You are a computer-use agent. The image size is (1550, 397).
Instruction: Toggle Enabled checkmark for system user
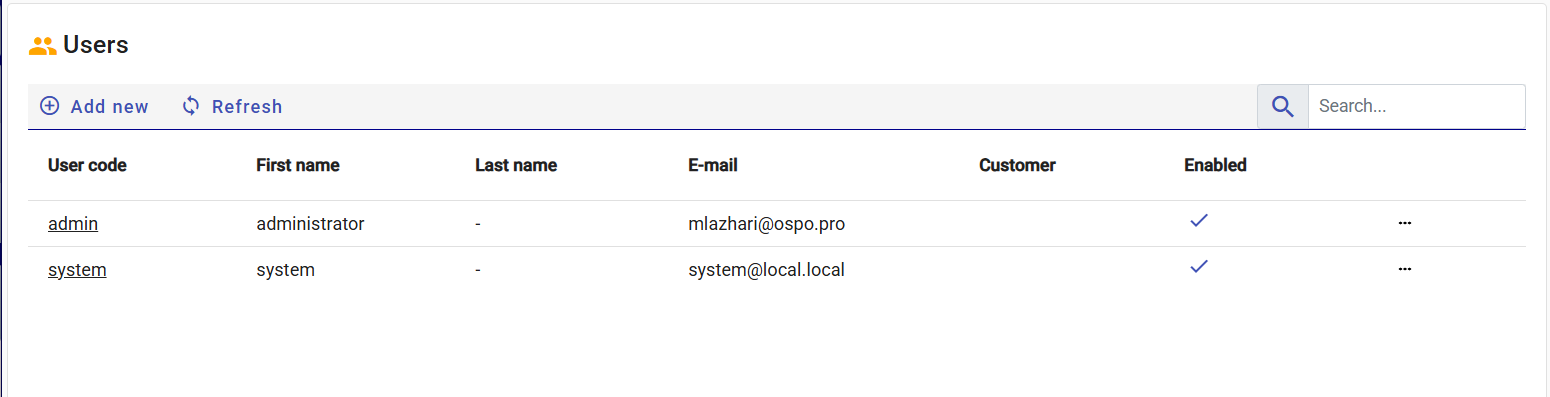tap(1199, 267)
